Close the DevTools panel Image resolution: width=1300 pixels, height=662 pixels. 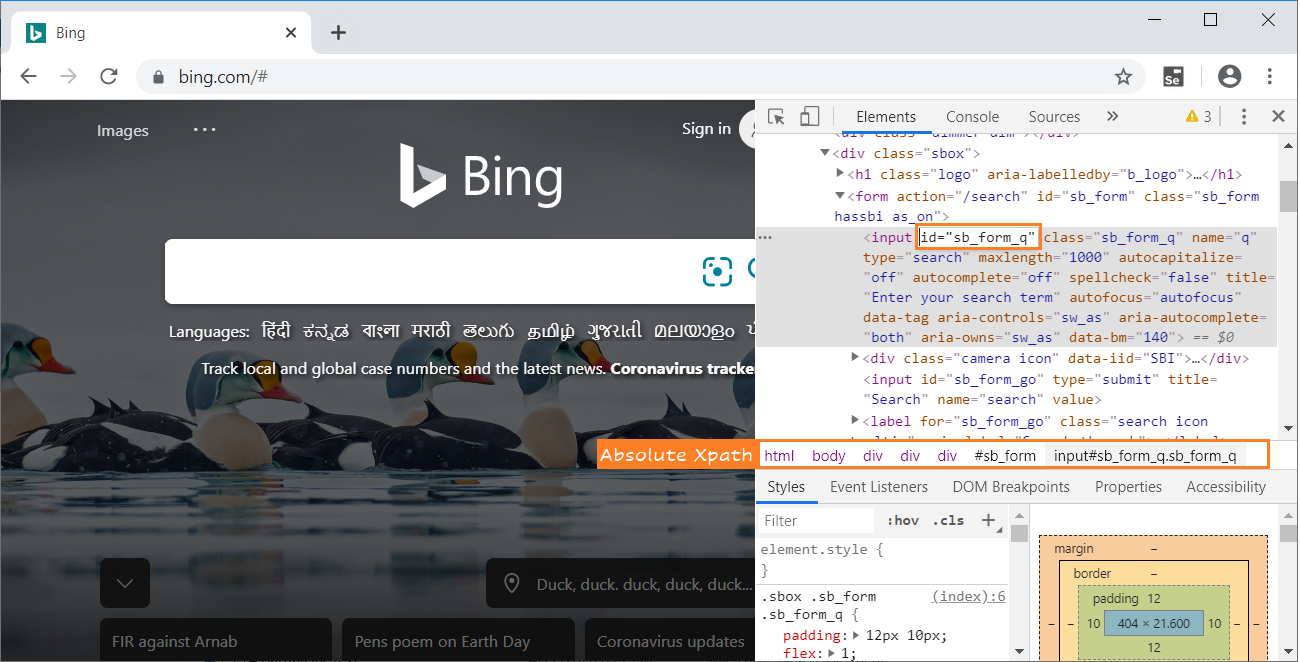click(1278, 117)
